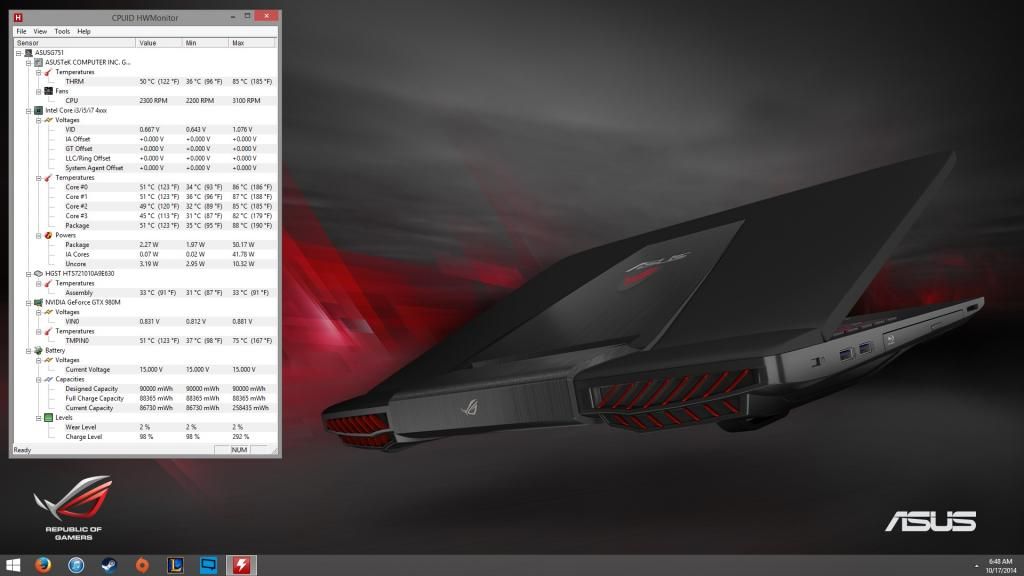Click the ASUSTeK motherboard icon
The width and height of the screenshot is (1024, 576).
tap(39, 62)
